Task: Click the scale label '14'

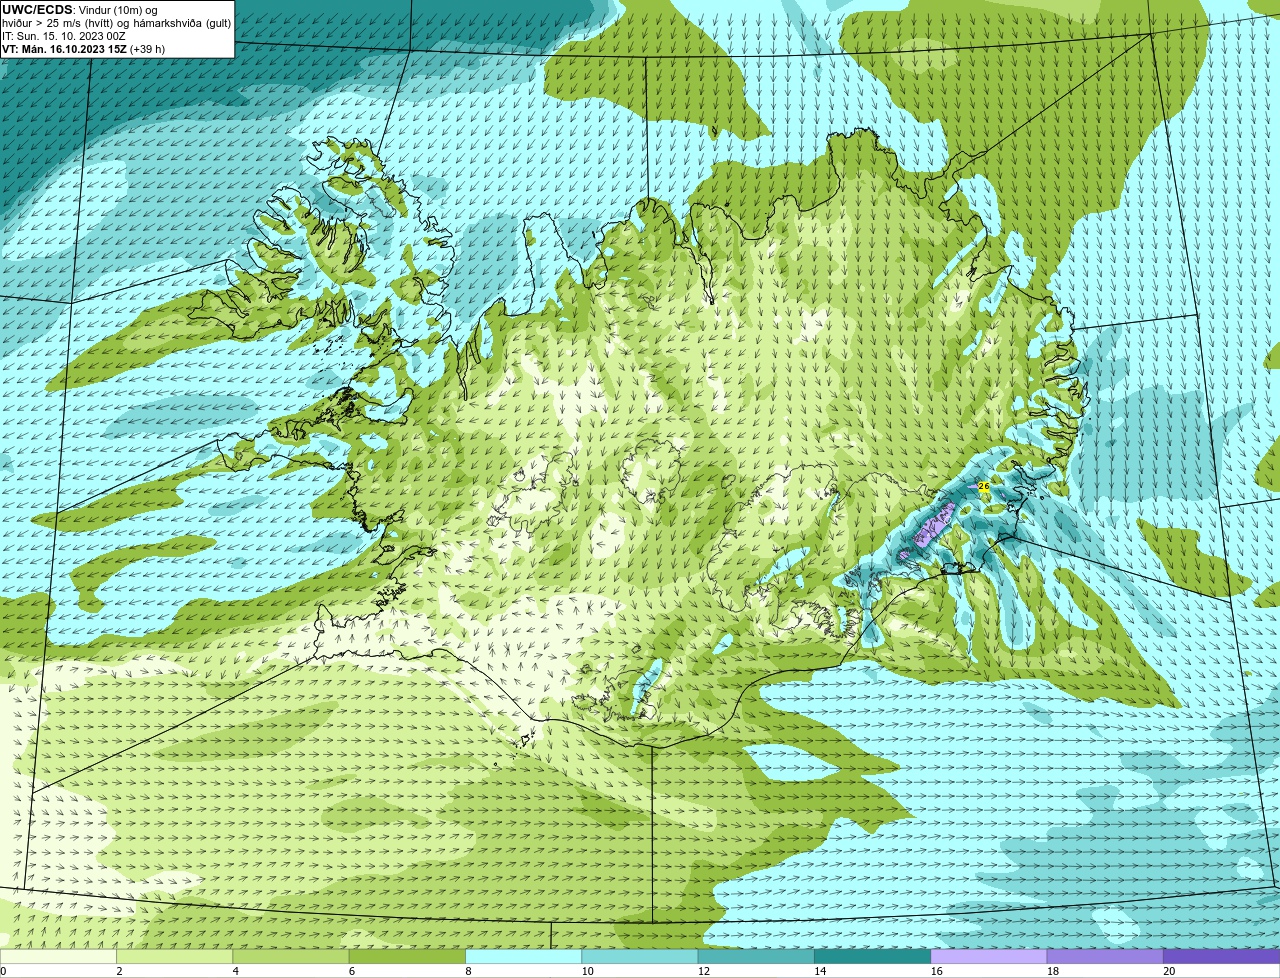Action: coord(820,971)
